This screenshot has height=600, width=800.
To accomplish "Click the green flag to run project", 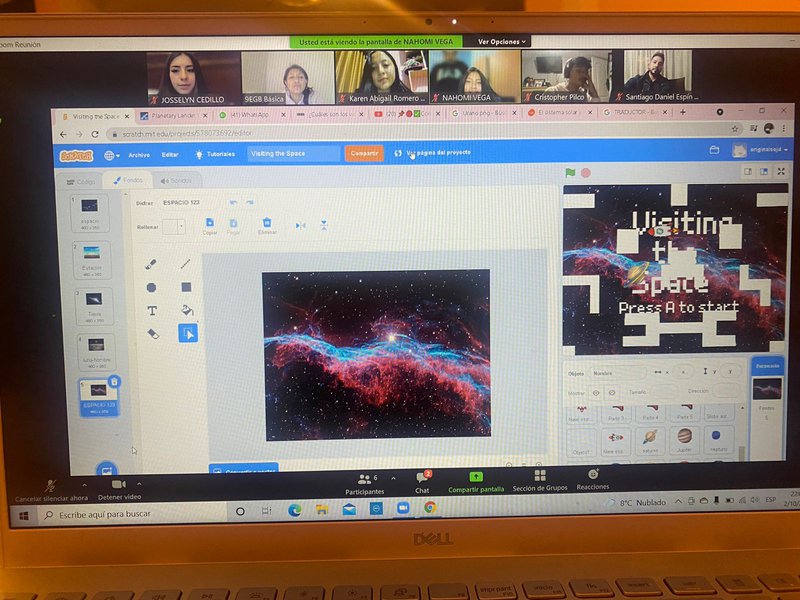I will coord(570,173).
